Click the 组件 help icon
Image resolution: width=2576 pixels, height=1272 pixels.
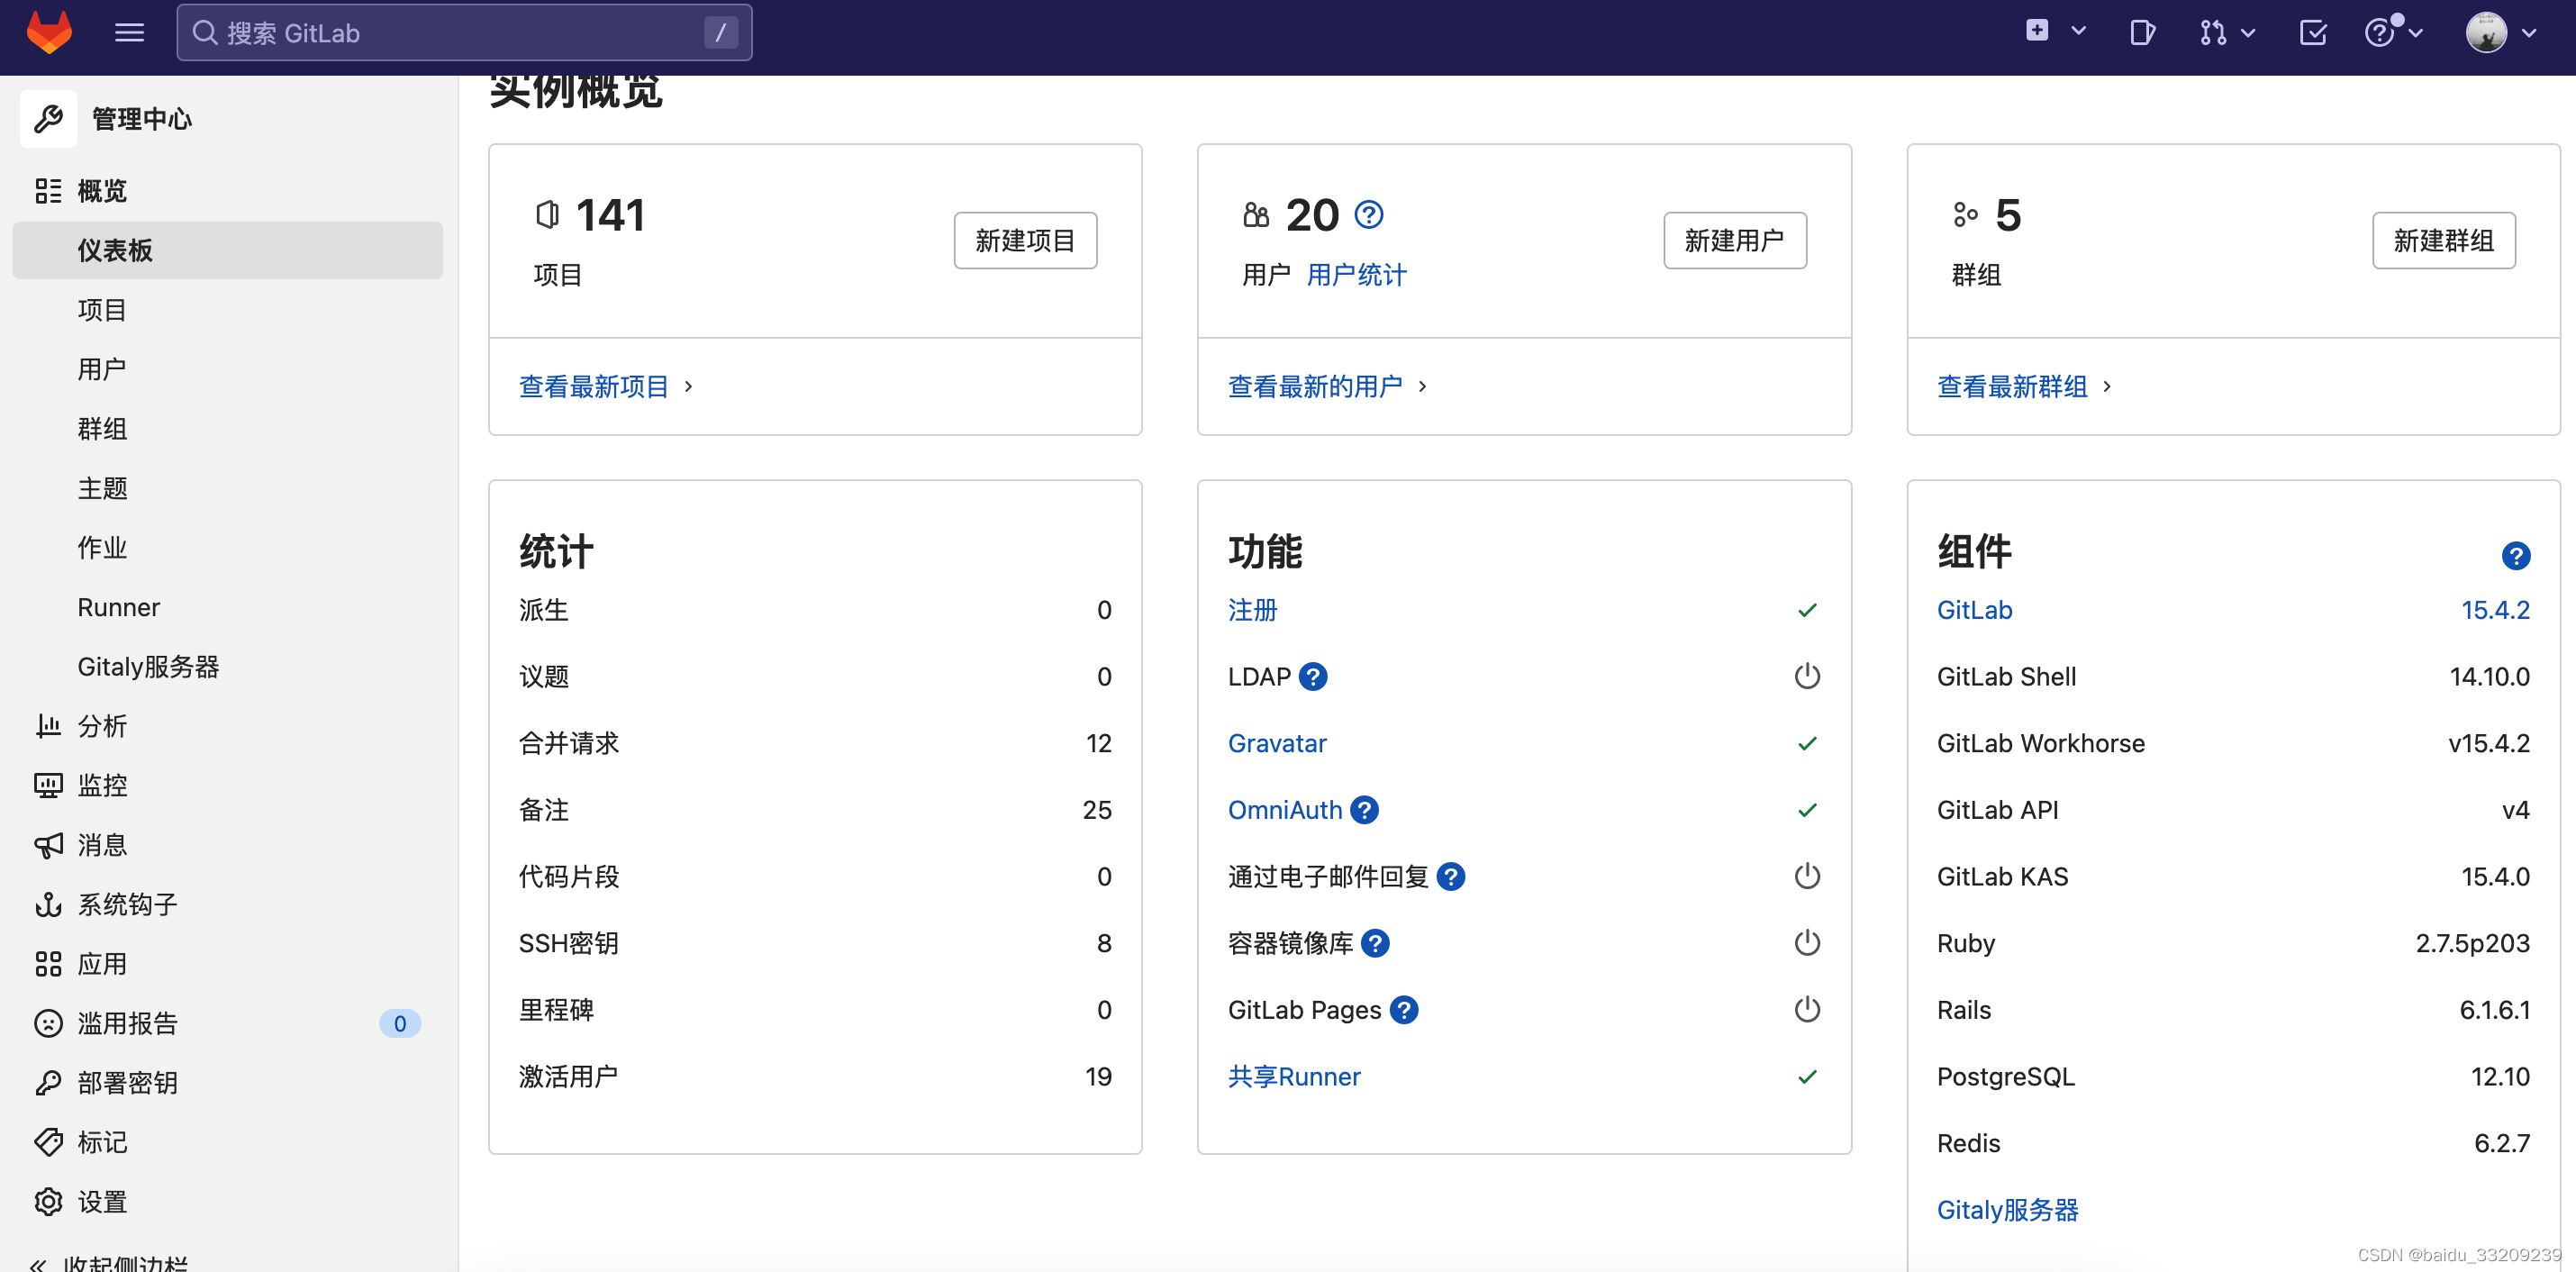click(2515, 556)
